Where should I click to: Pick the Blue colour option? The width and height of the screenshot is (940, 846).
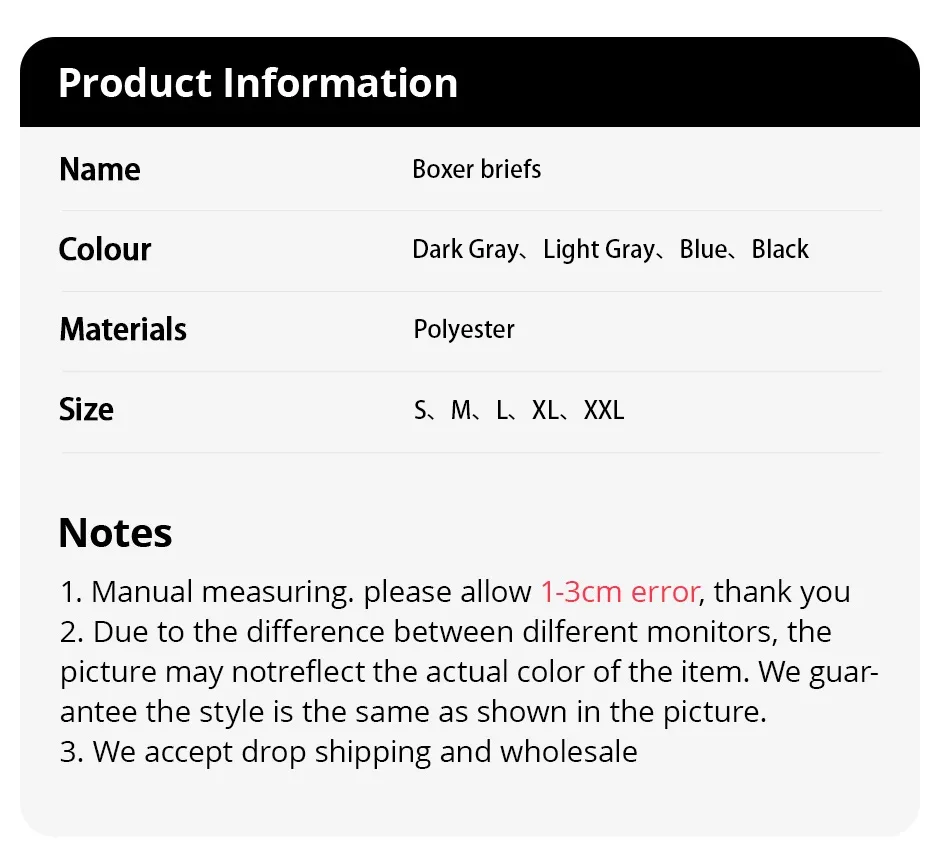tap(703, 249)
